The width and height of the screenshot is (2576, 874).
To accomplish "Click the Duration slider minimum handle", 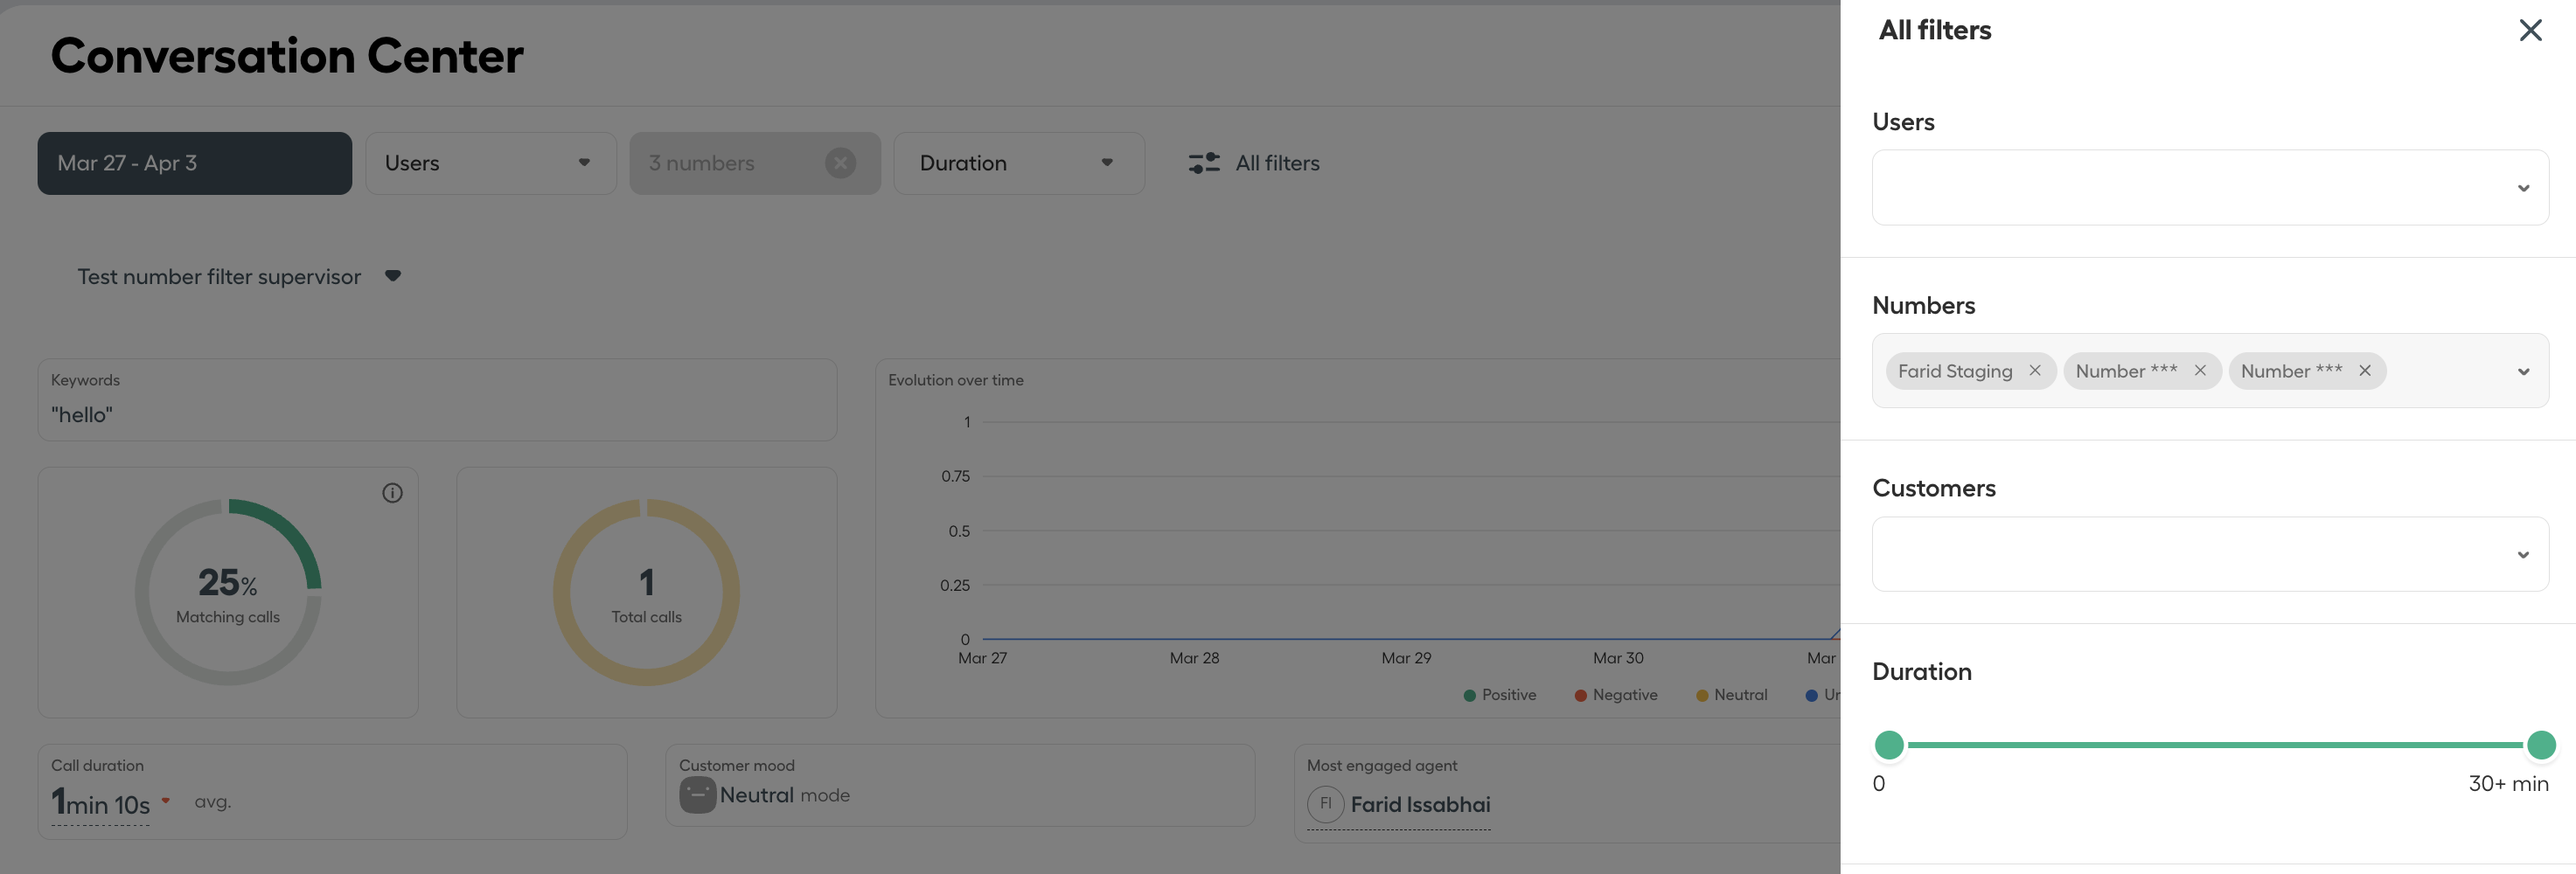I will tap(1889, 745).
